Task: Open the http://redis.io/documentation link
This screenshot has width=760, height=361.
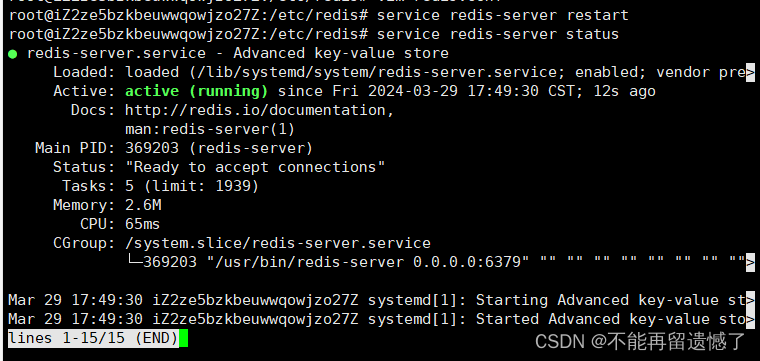Action: coord(260,110)
